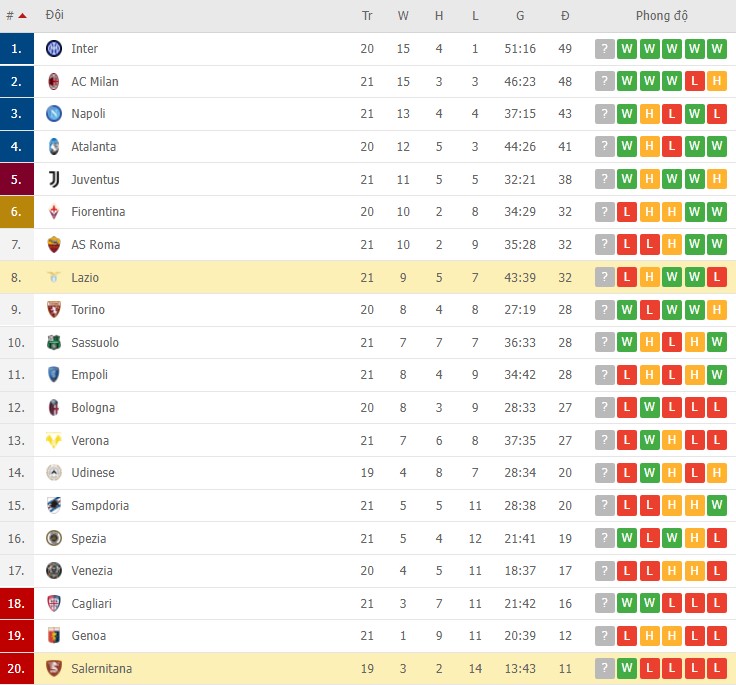Open the Salernitana team page
Image resolution: width=736 pixels, height=685 pixels.
[101, 669]
